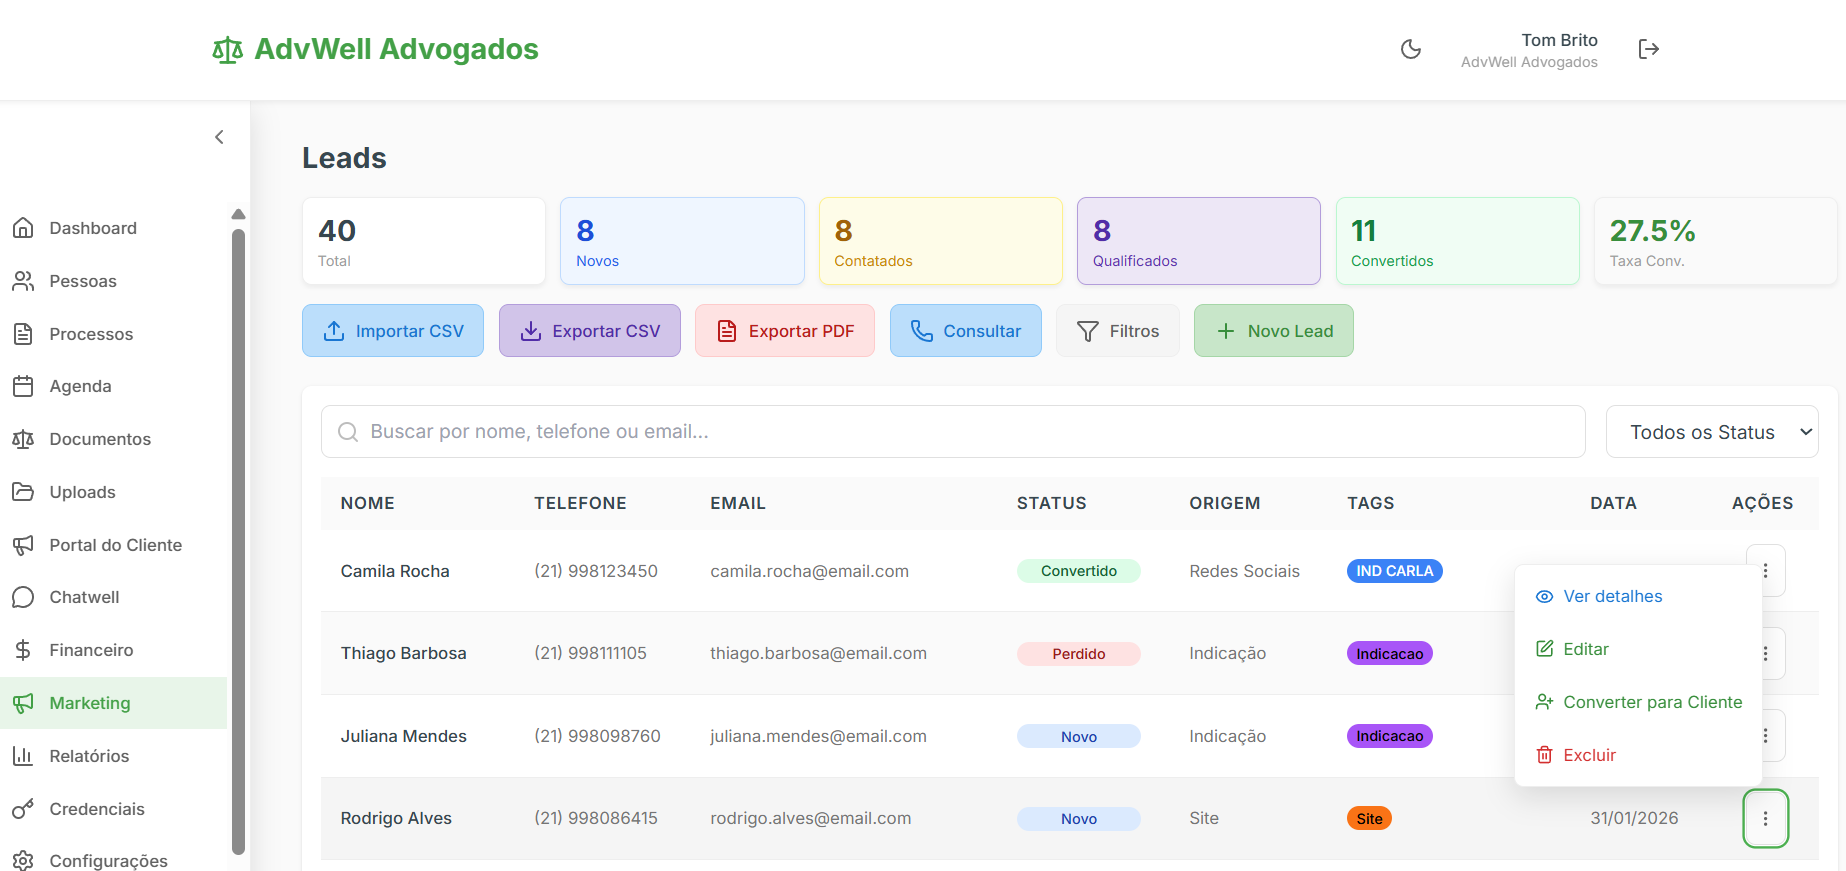Click the orange Site tag
This screenshot has height=871, width=1846.
(x=1370, y=819)
